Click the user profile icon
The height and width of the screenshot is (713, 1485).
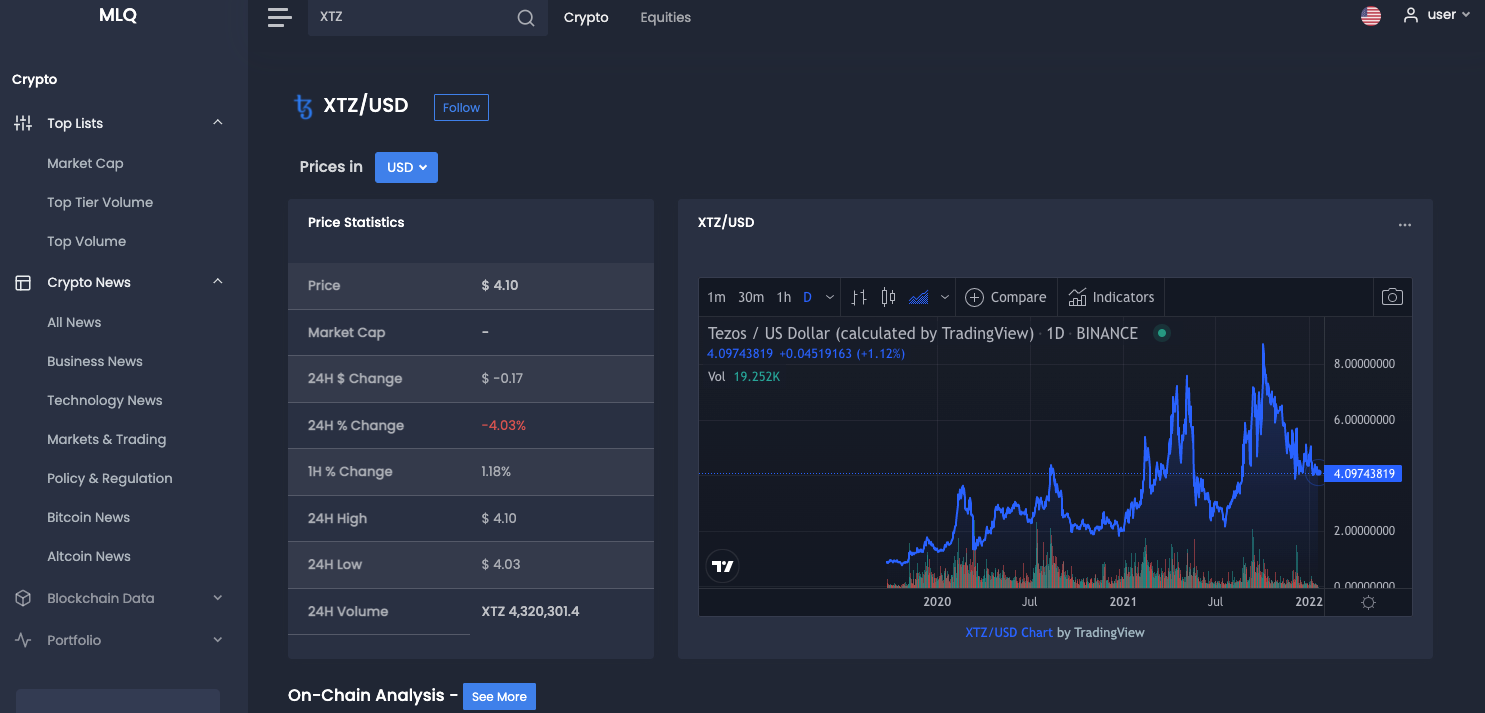1411,15
